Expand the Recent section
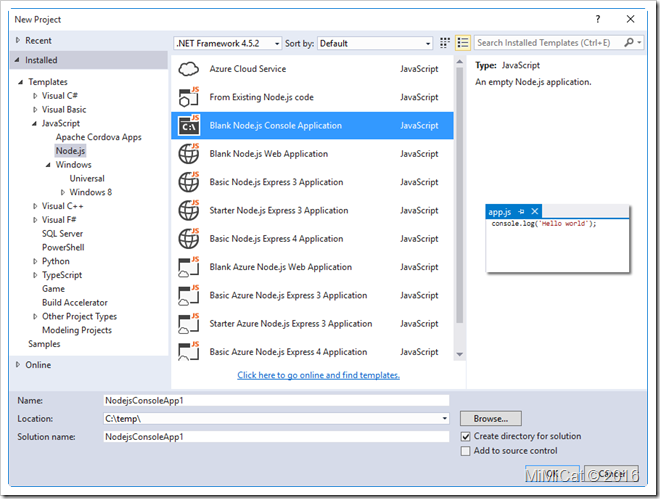The height and width of the screenshot is (499, 660). 18,40
